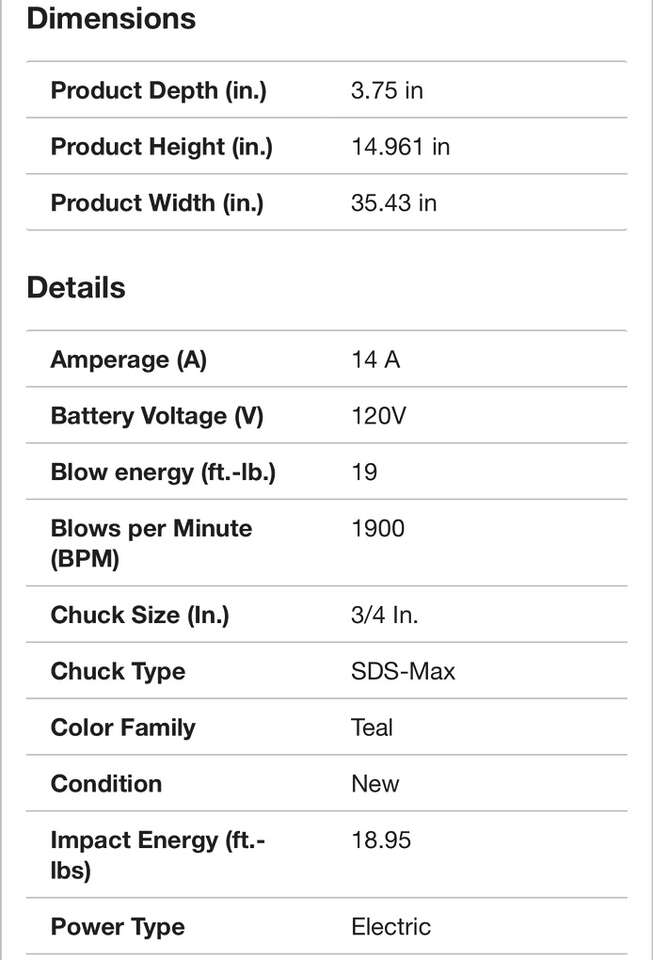Click the SDS-Max chuck type value
The image size is (653, 960).
[403, 671]
